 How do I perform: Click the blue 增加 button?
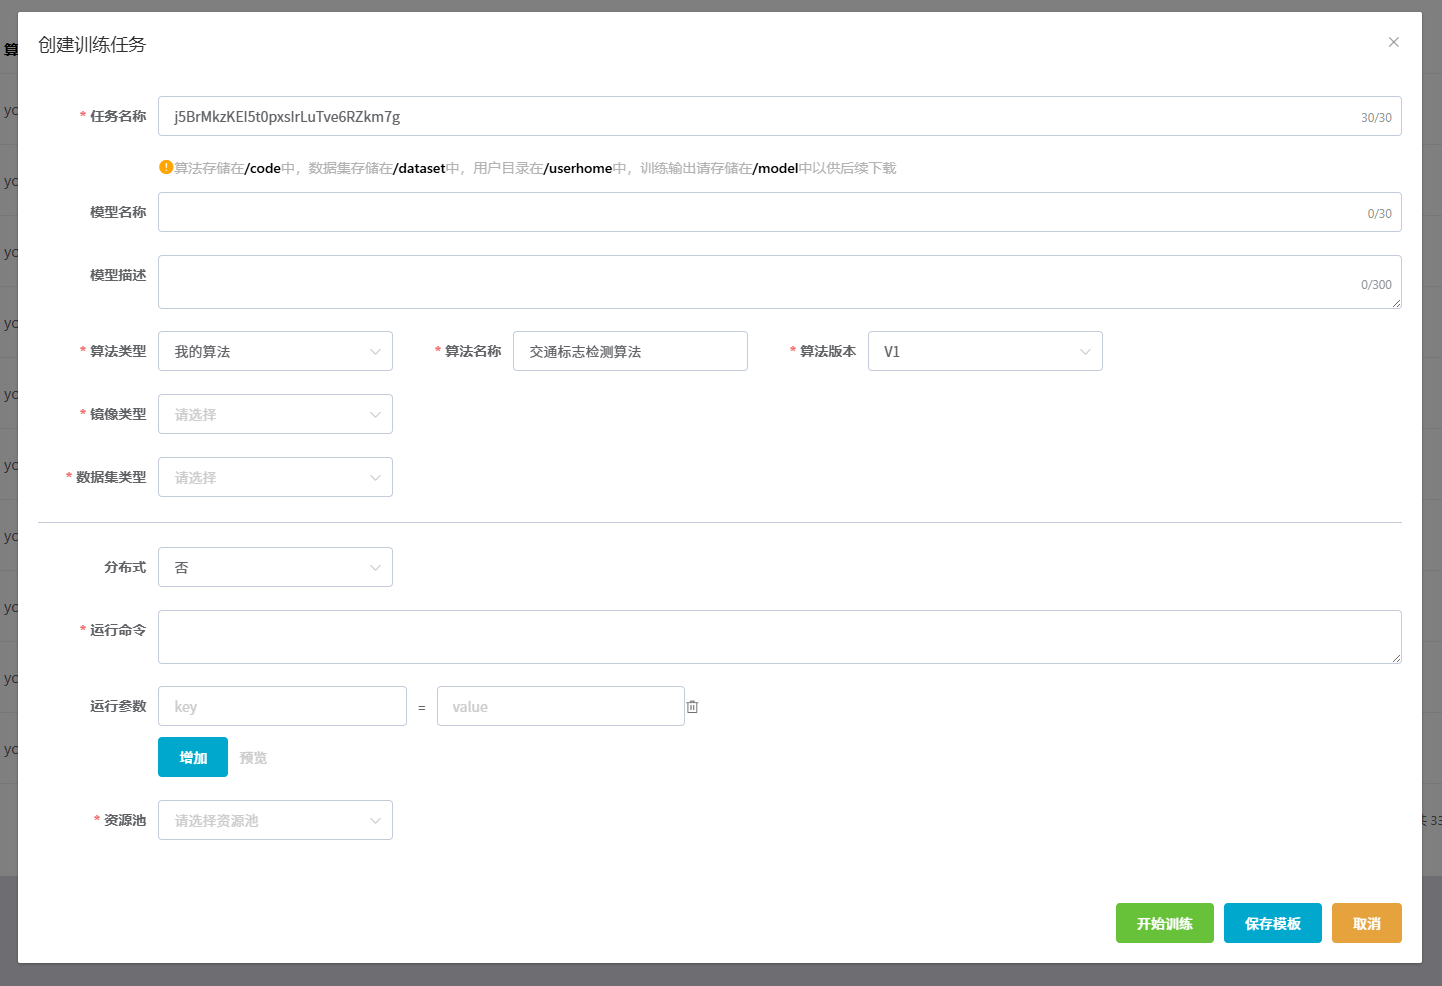[x=193, y=757]
